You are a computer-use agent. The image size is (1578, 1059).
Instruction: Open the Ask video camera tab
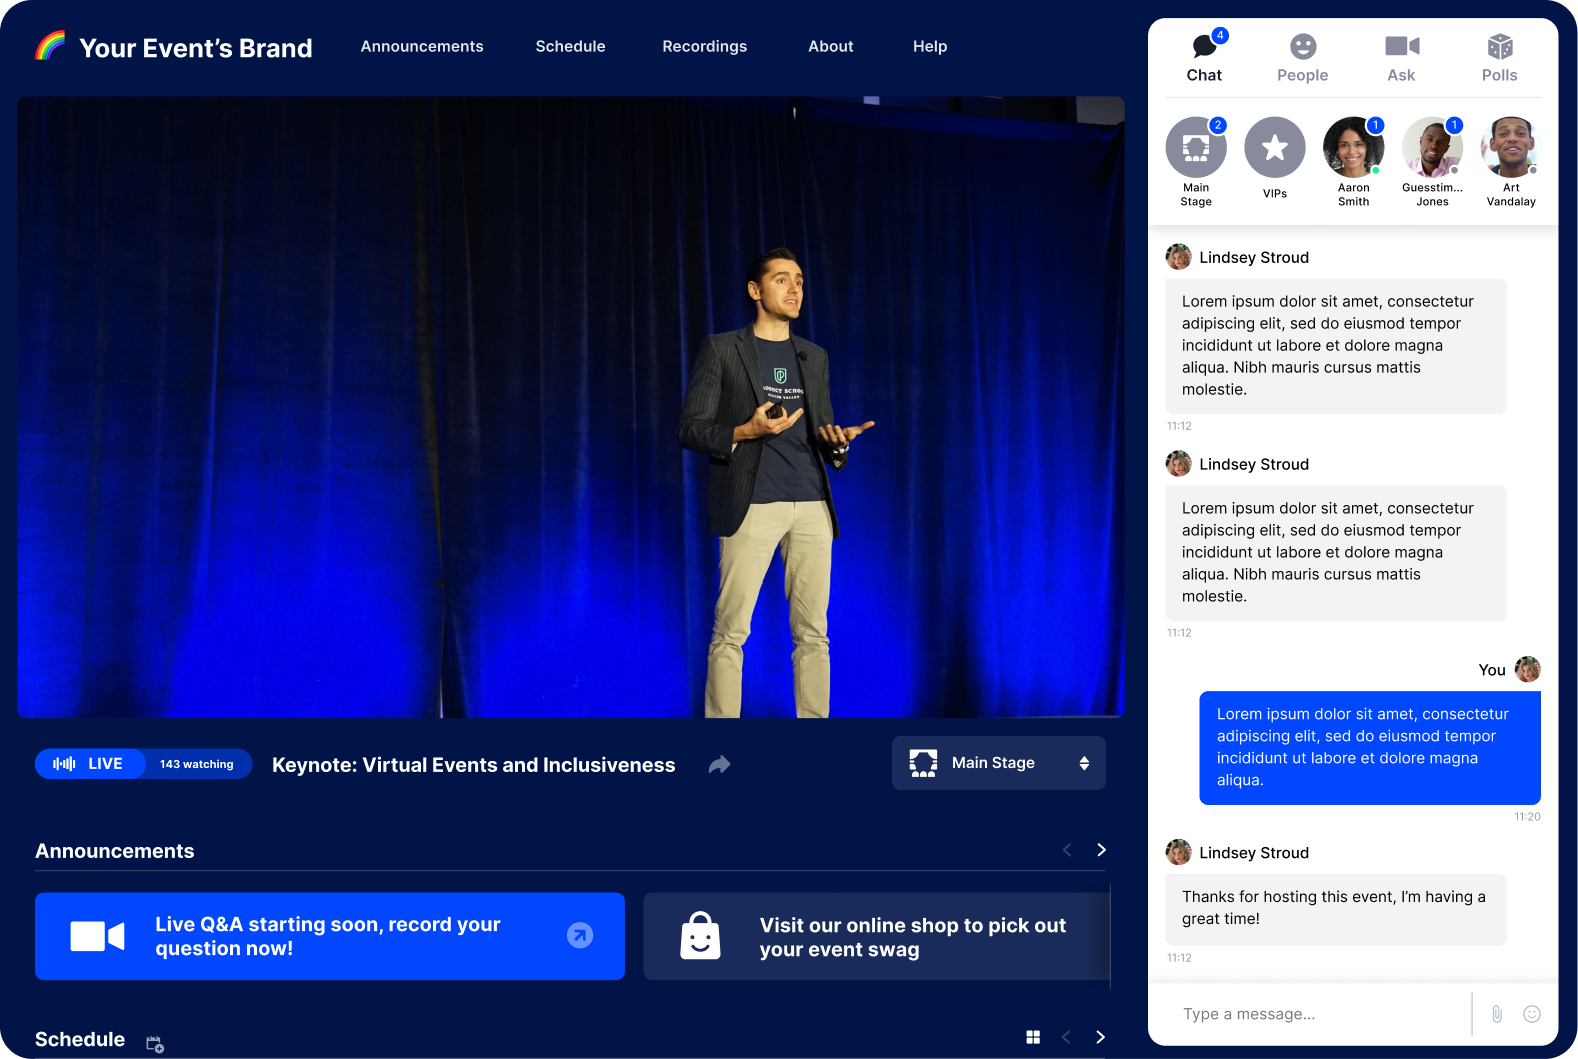1401,58
